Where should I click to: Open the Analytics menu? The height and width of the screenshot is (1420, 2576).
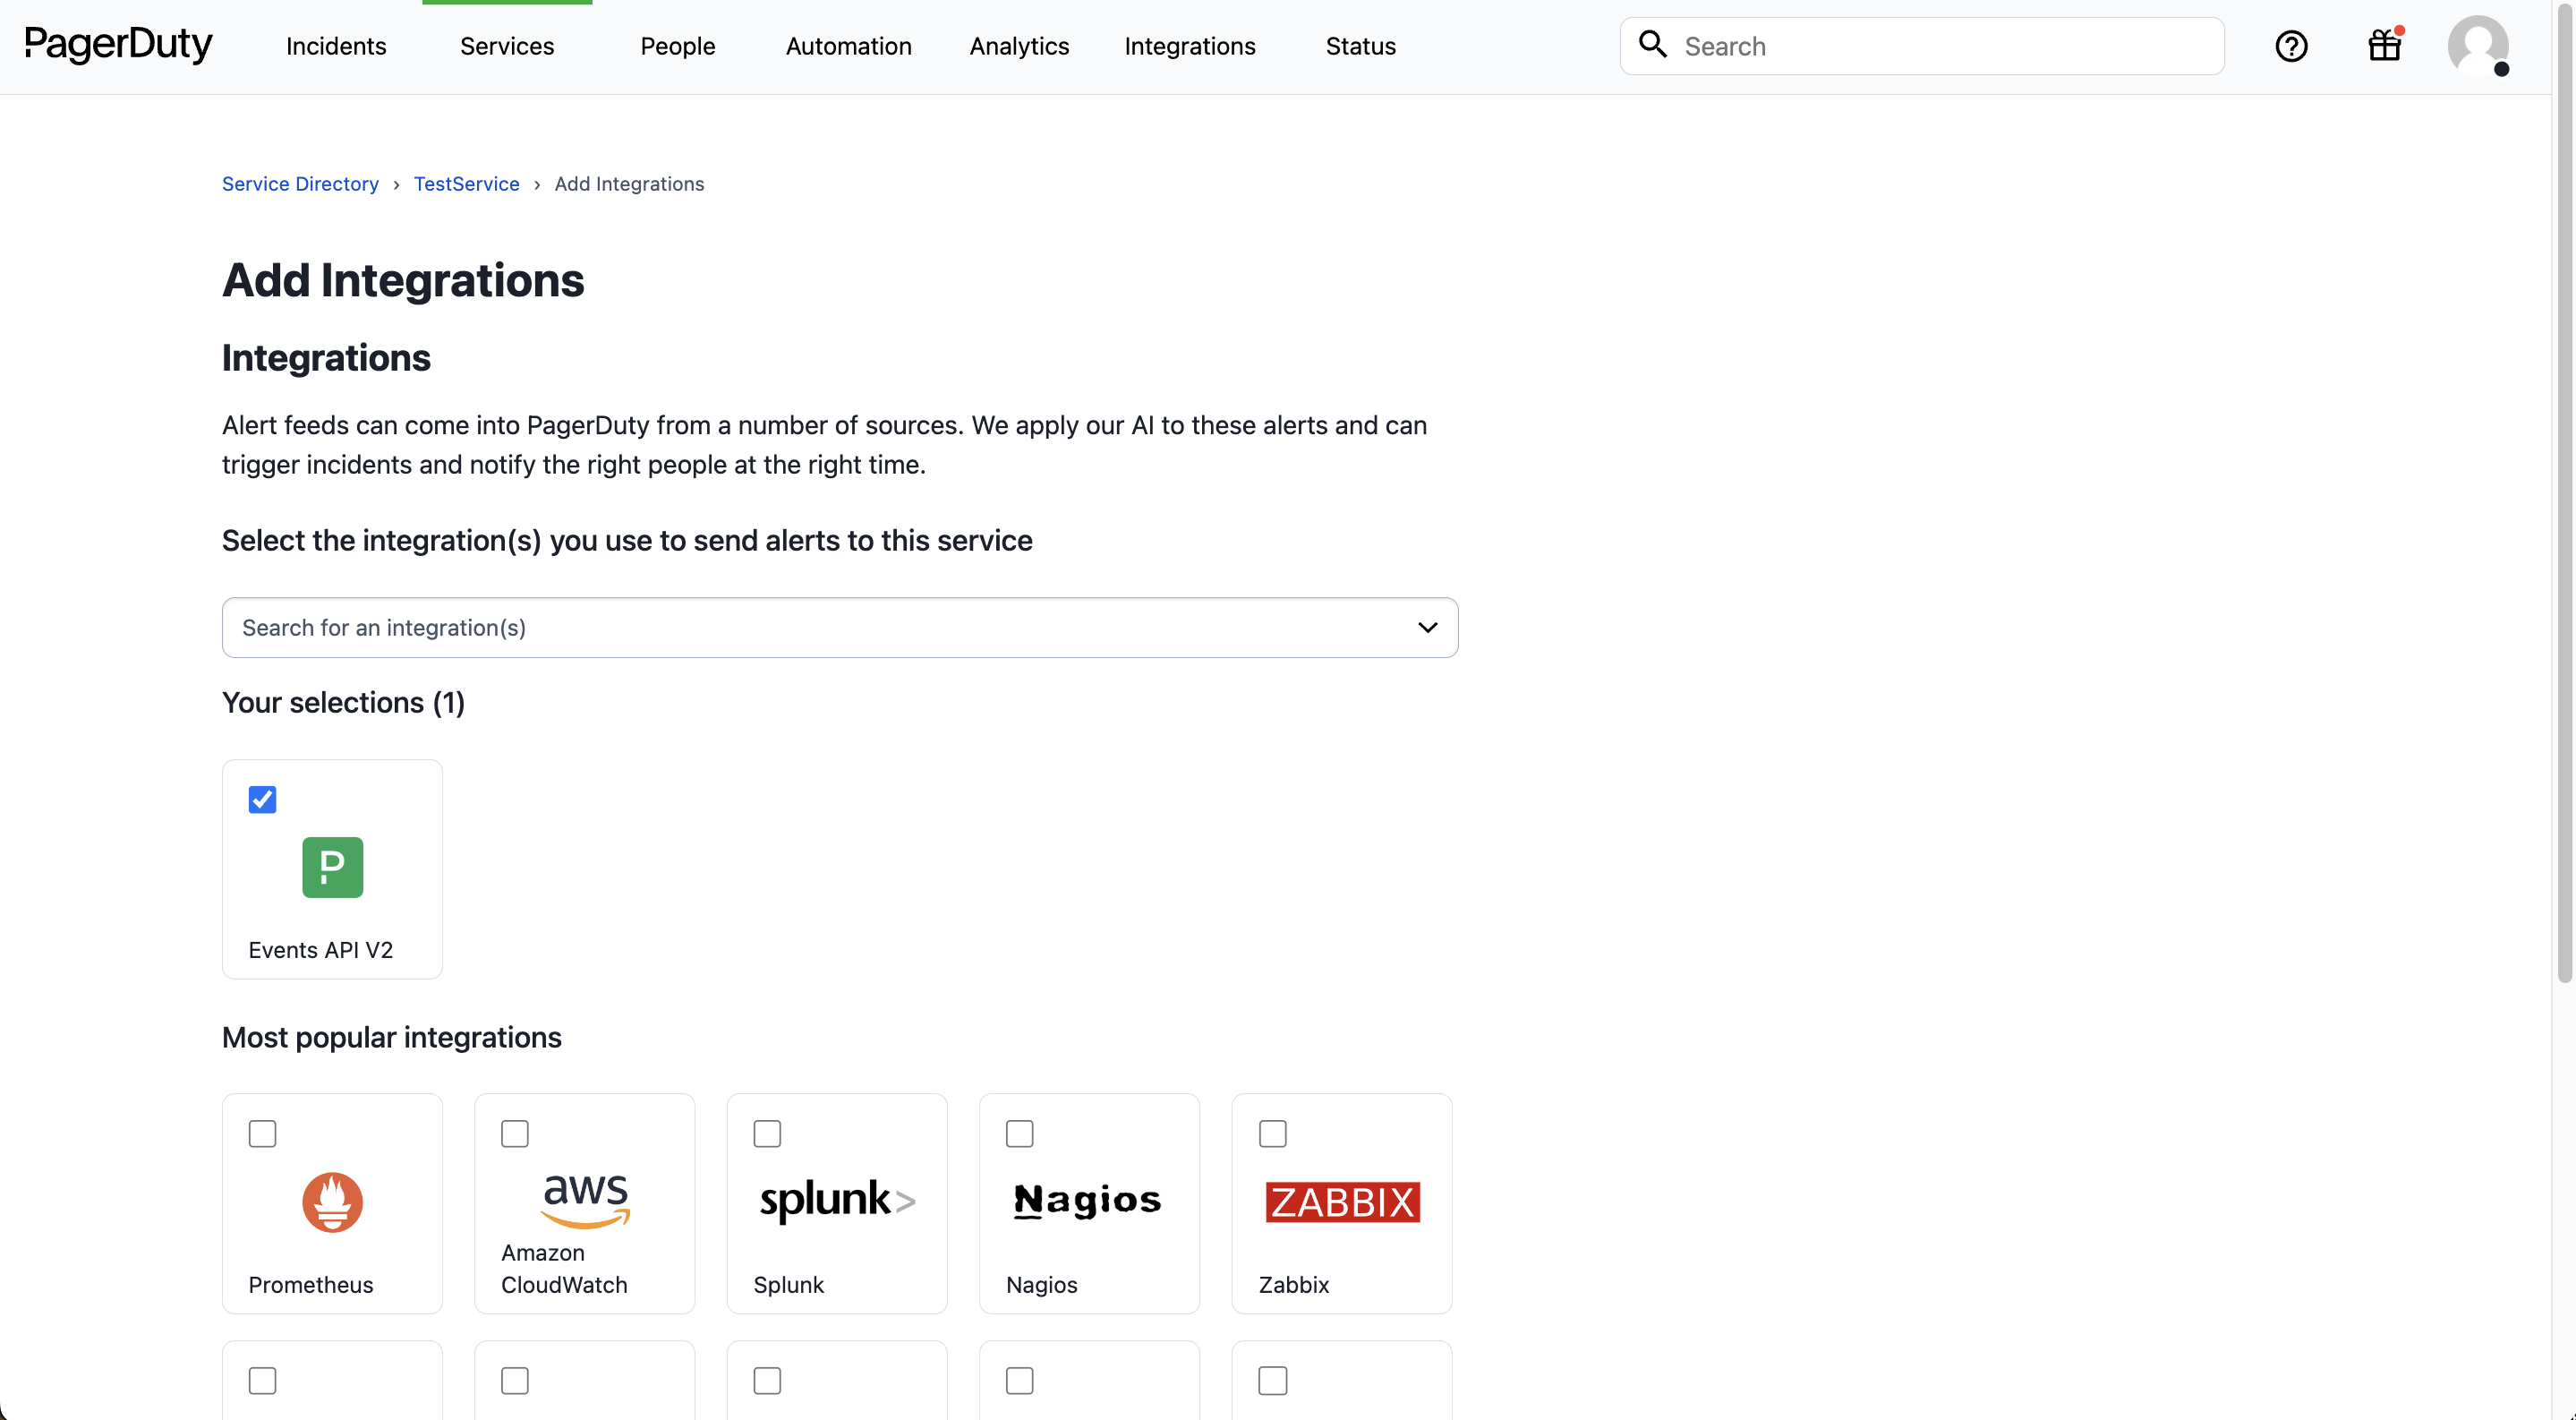click(1019, 46)
